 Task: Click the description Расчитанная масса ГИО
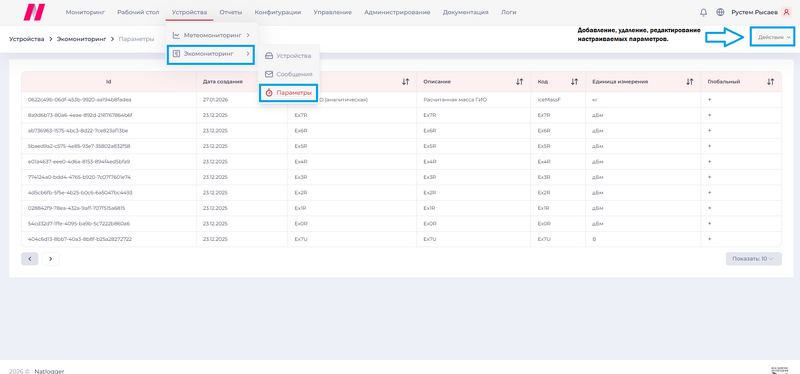point(455,99)
